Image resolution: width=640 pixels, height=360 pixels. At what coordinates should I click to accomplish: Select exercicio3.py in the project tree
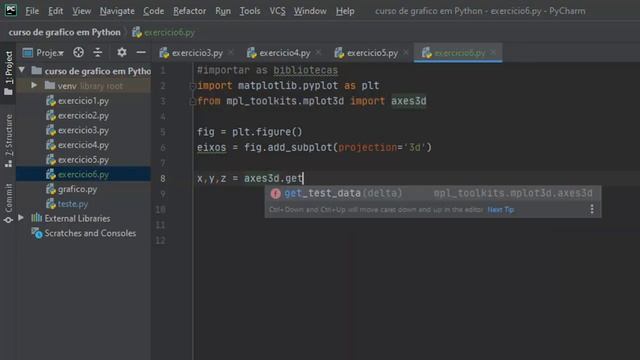pyautogui.click(x=78, y=130)
